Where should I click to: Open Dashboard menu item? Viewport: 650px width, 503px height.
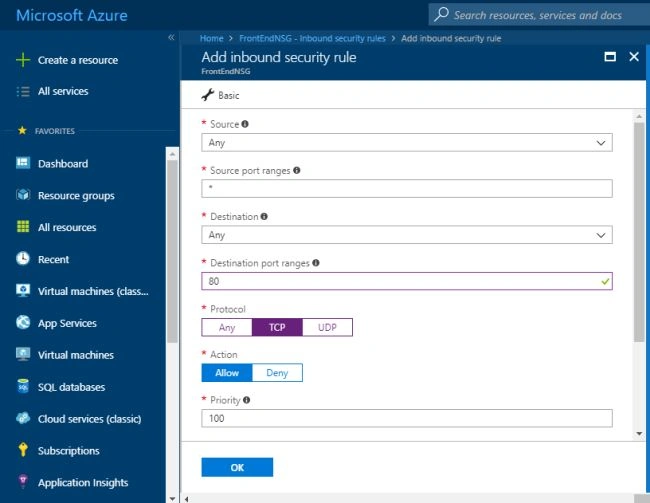click(63, 163)
